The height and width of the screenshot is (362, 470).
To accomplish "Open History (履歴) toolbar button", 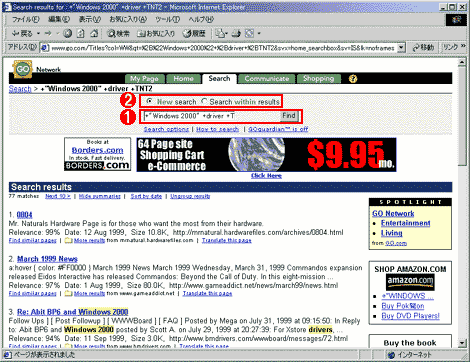I will pos(194,33).
